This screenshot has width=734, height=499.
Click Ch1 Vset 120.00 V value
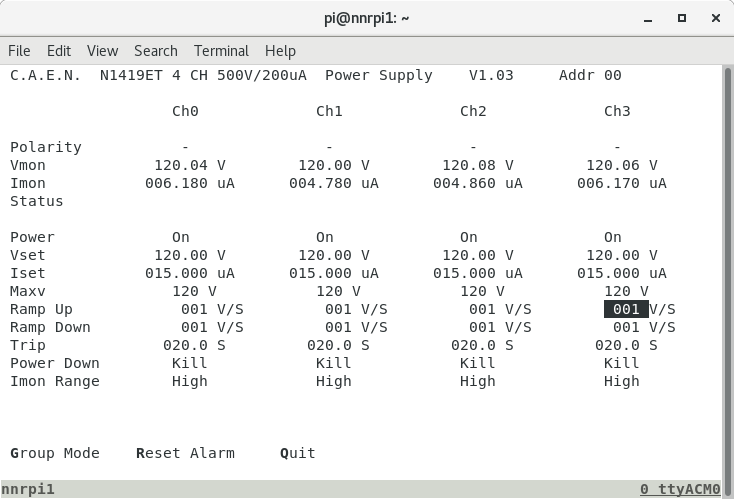point(333,255)
